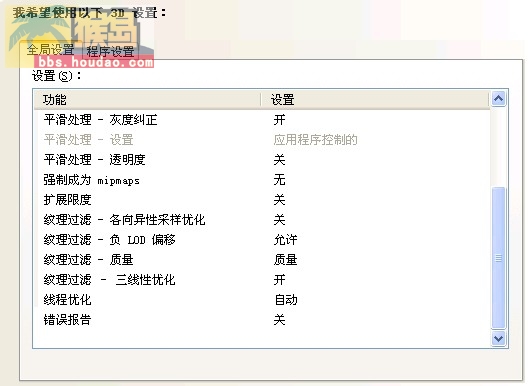The width and height of the screenshot is (532, 386).
Task: Click the 设置 column header
Action: (x=375, y=100)
